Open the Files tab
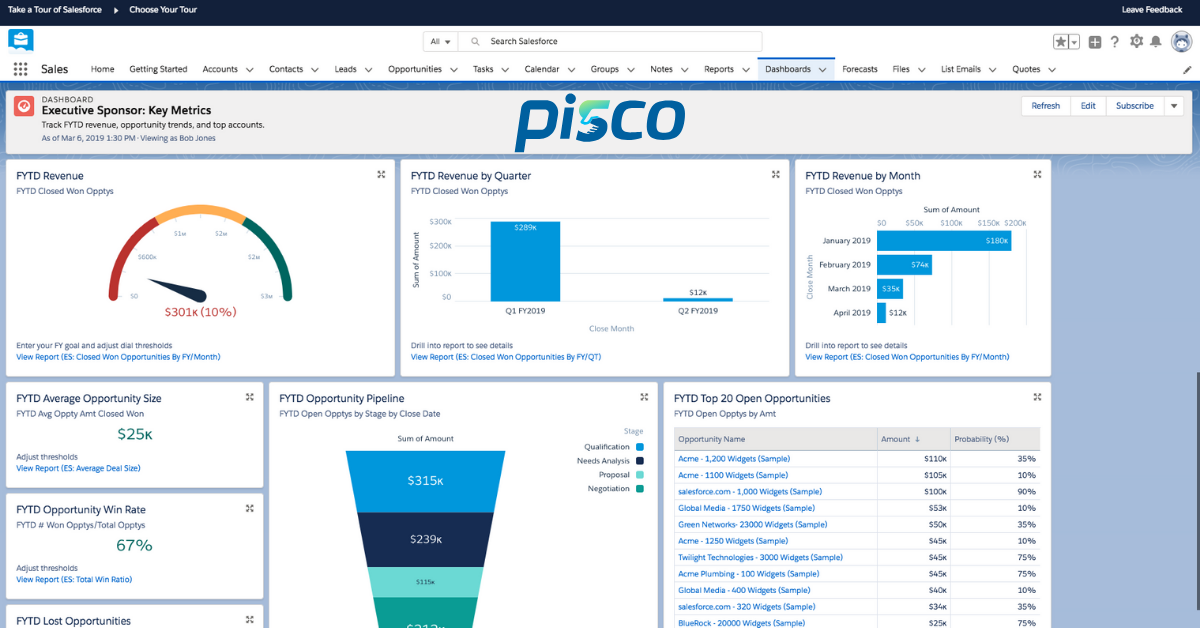The width and height of the screenshot is (1200, 628). coord(901,70)
